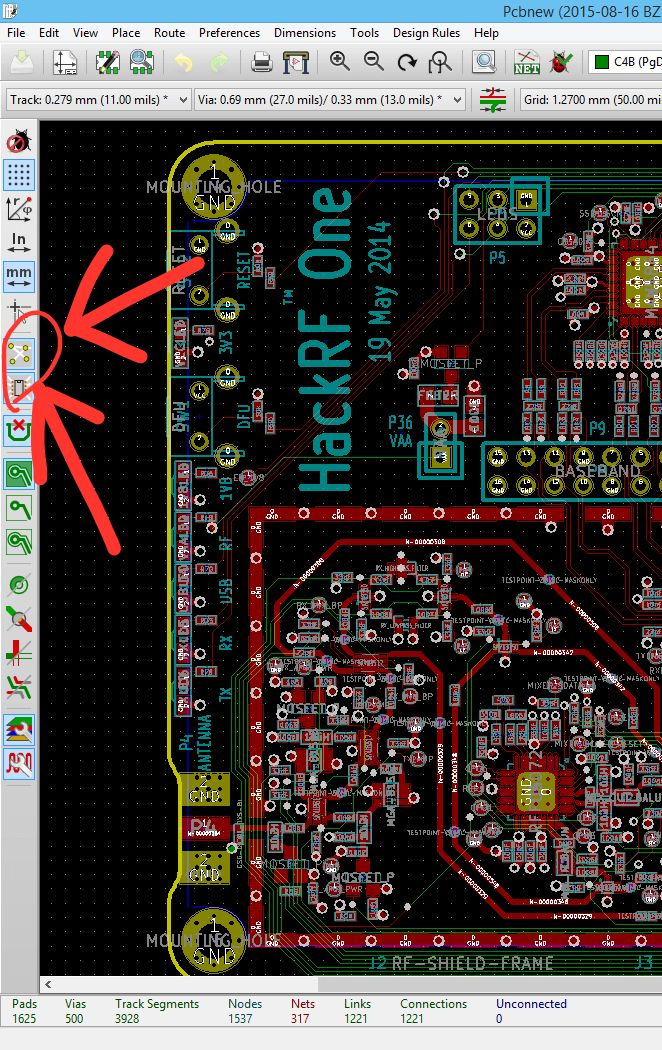Toggle the DRC-off ladybug icon

(x=19, y=142)
